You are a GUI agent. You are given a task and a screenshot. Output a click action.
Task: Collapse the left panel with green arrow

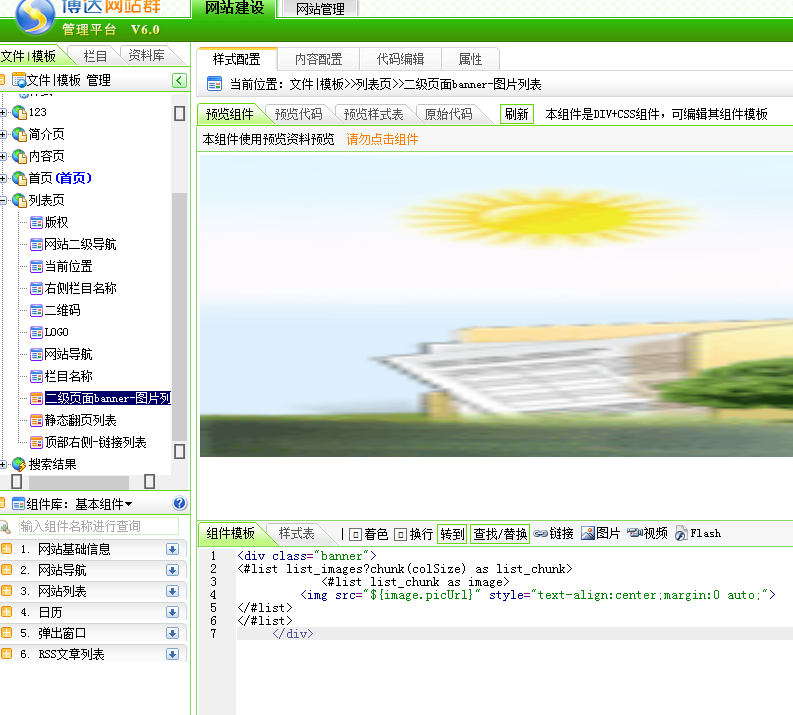[x=179, y=80]
